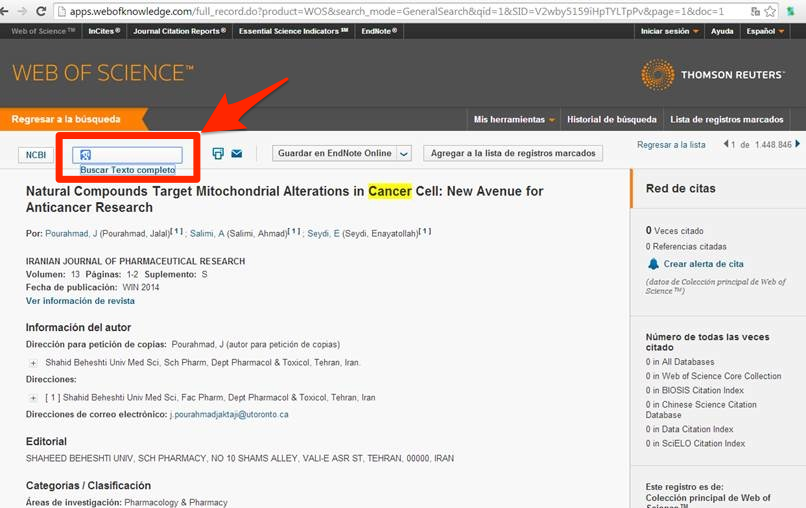Open the Web of Science top tab
806x508 pixels.
click(43, 31)
